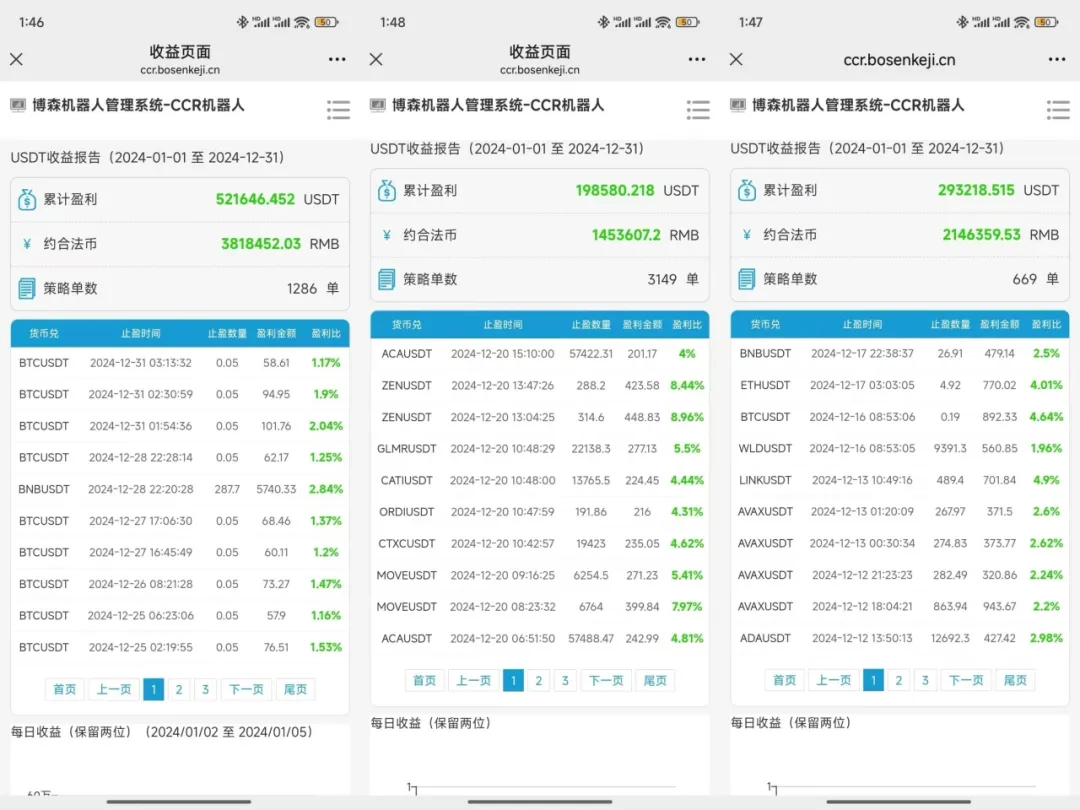Select BTCUSDT row dated 2024-12-31 03:13:32

[180, 363]
